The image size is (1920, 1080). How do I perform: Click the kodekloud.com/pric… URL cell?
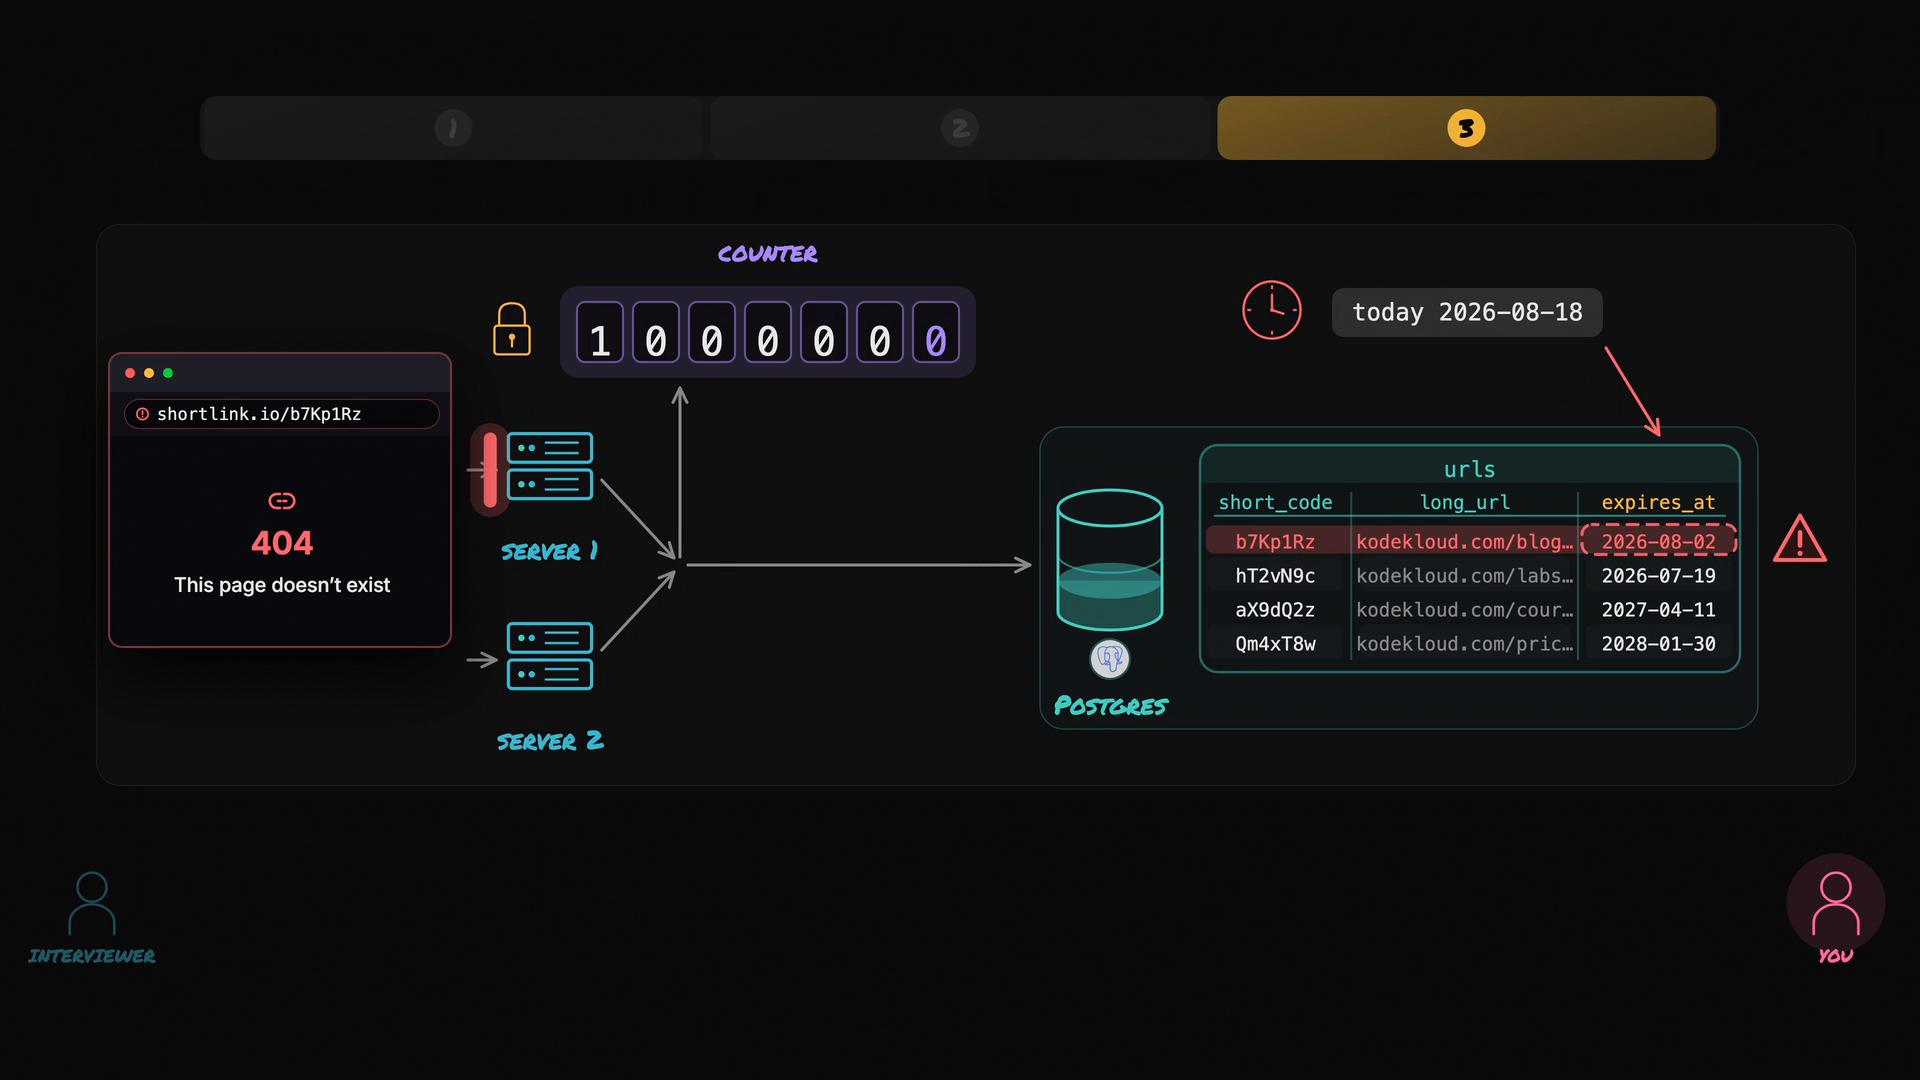[1464, 643]
